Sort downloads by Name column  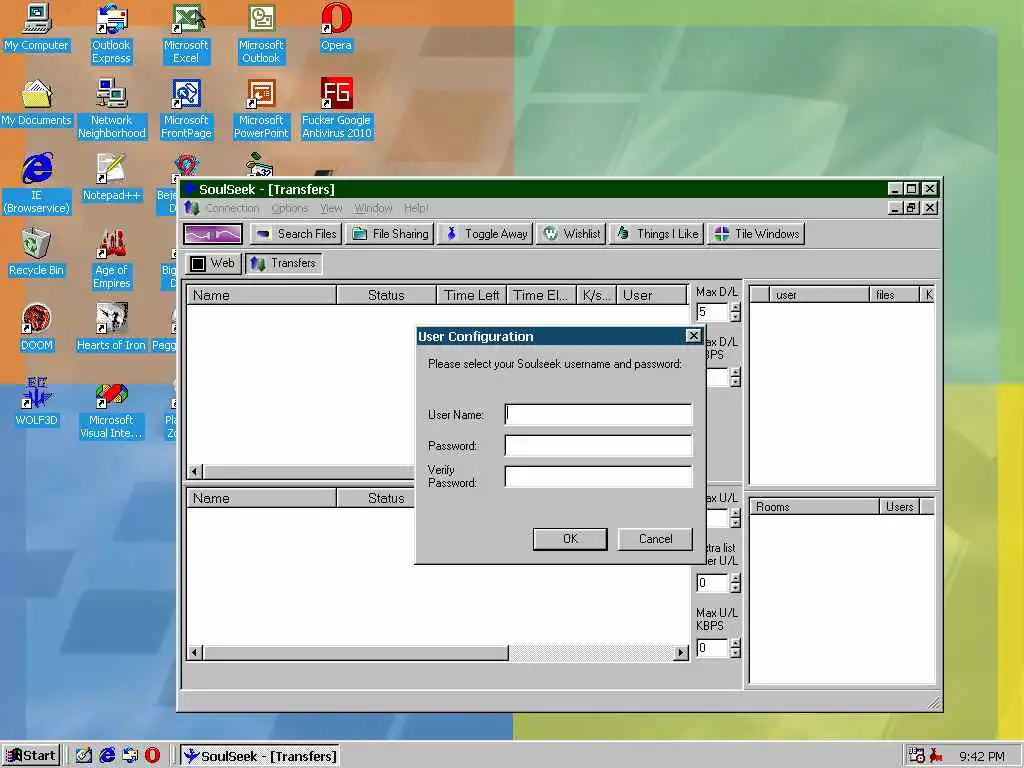262,295
